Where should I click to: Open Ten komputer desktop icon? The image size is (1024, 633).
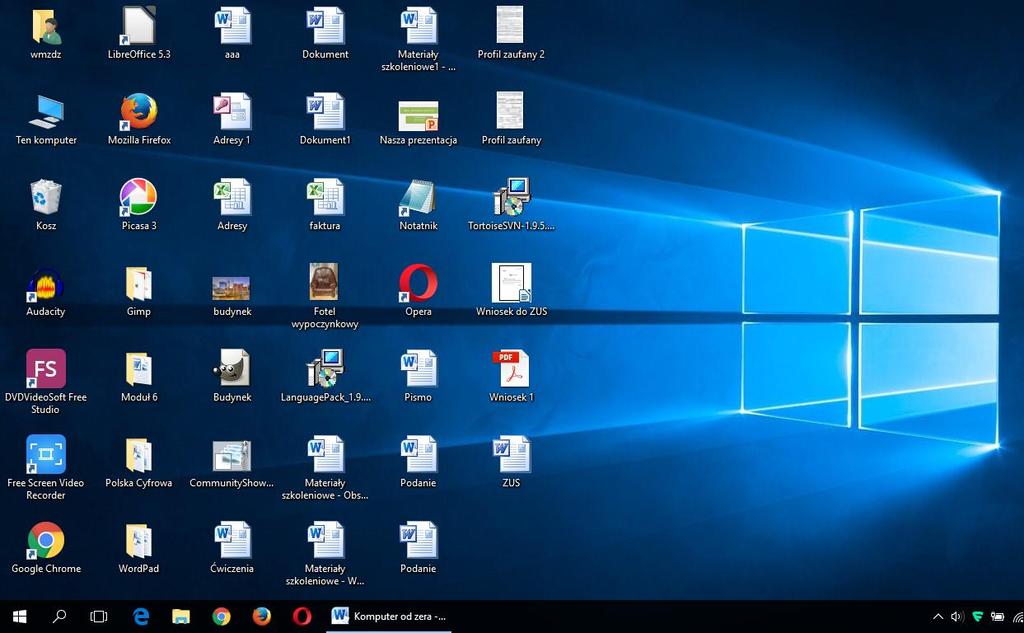tap(46, 112)
